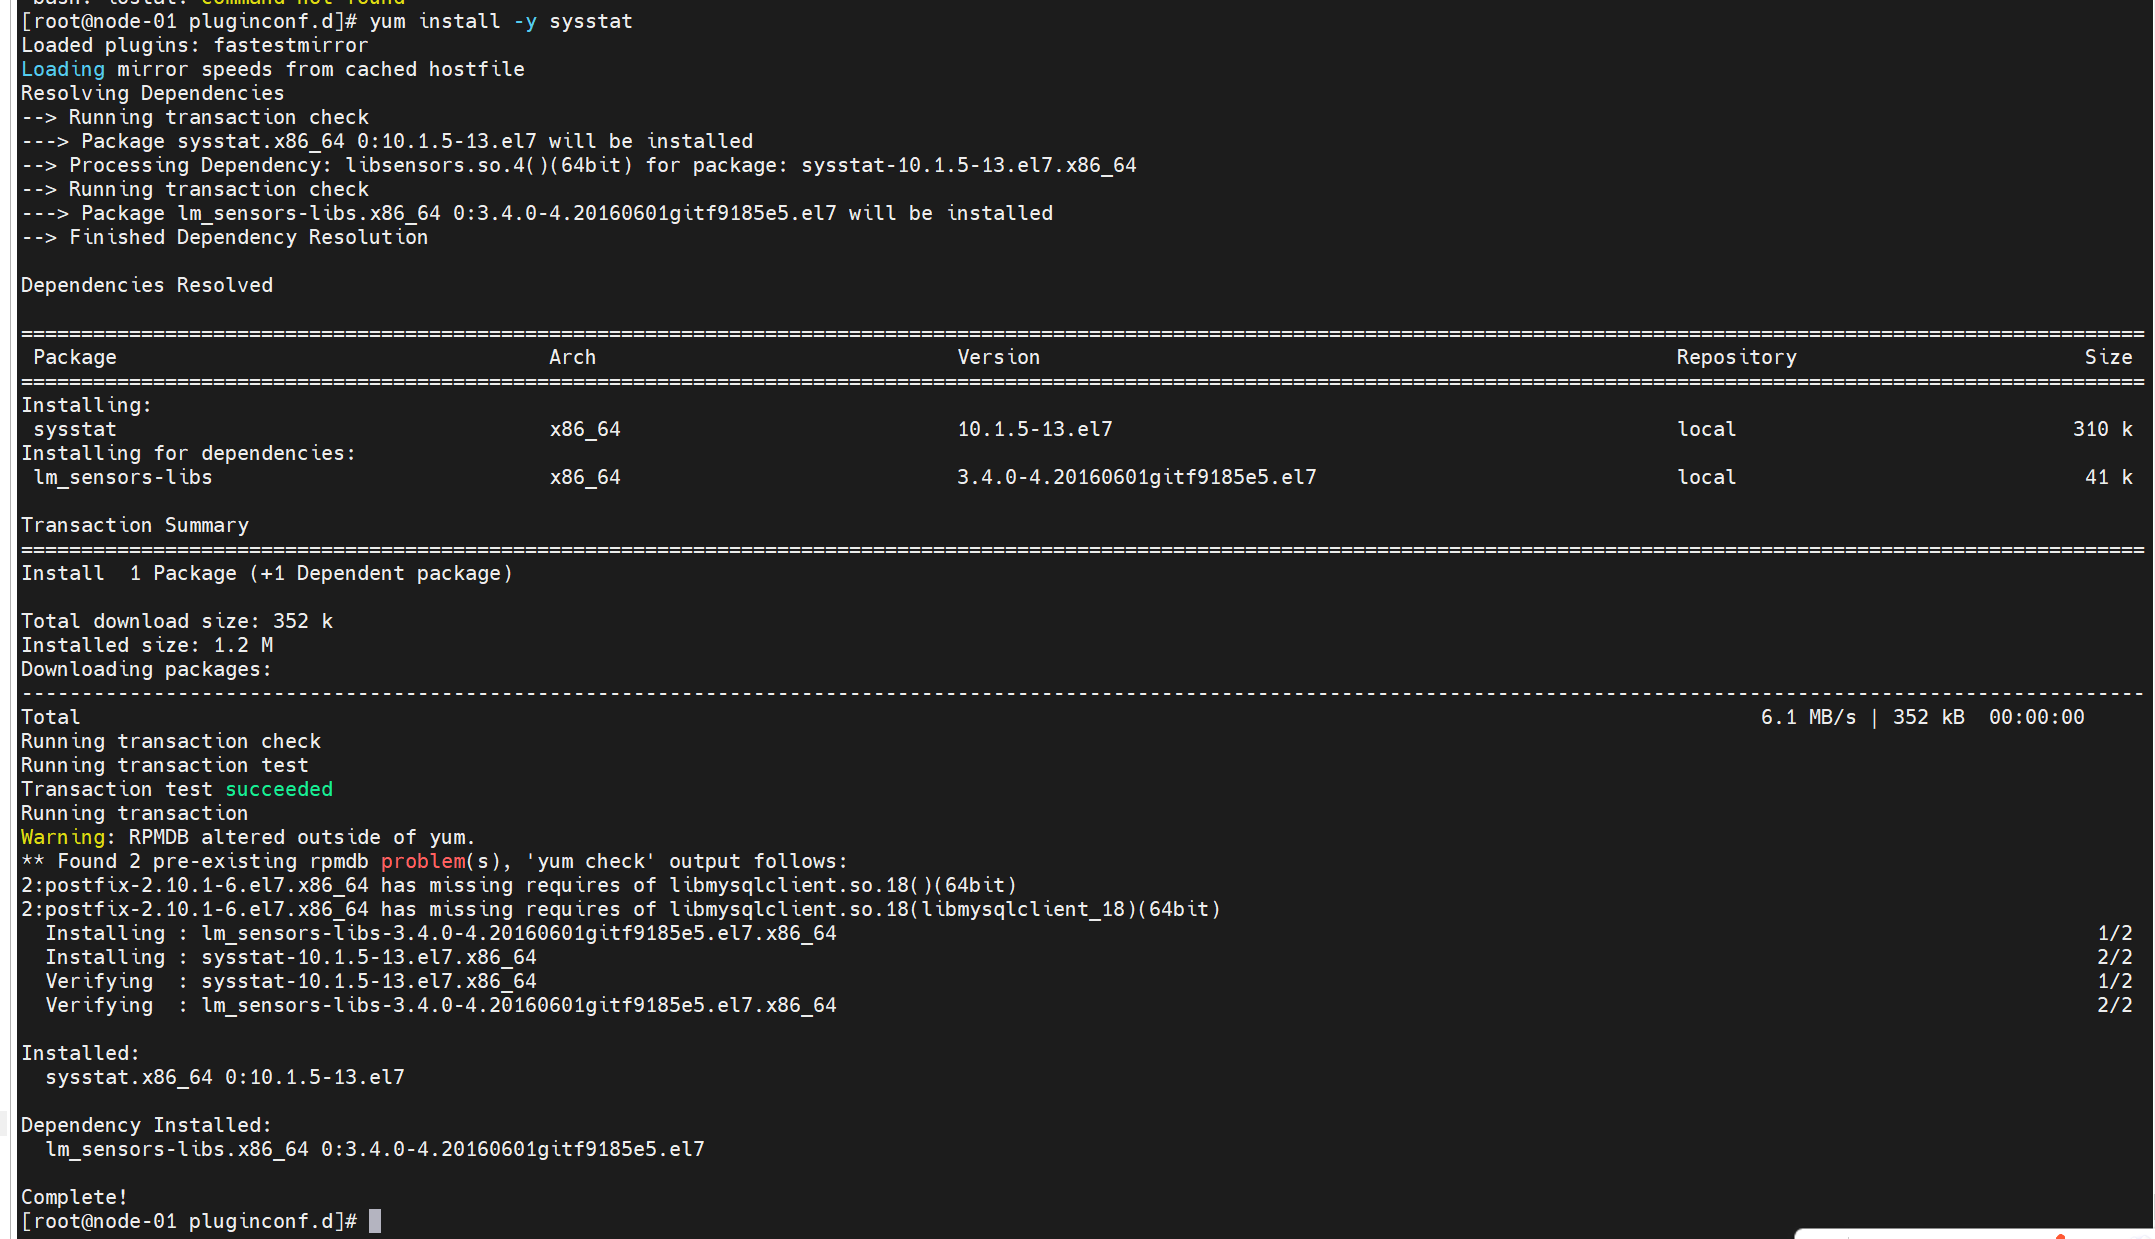Viewport: 2155px width, 1239px height.
Task: Click the sysstat package name in table
Action: 75,429
